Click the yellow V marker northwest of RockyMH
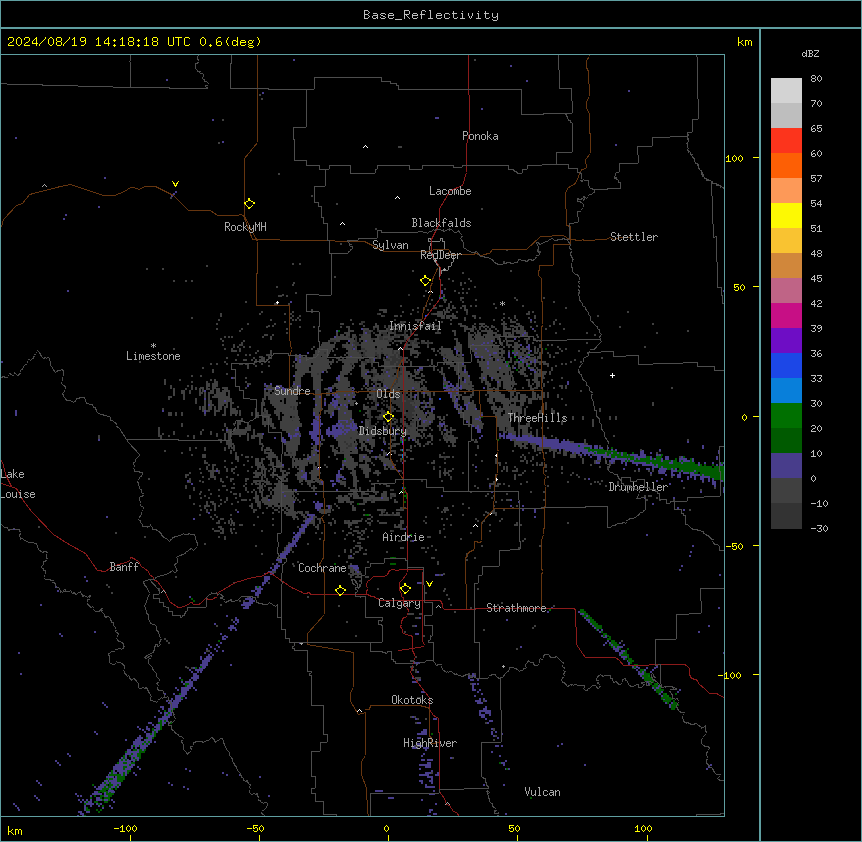 175,184
